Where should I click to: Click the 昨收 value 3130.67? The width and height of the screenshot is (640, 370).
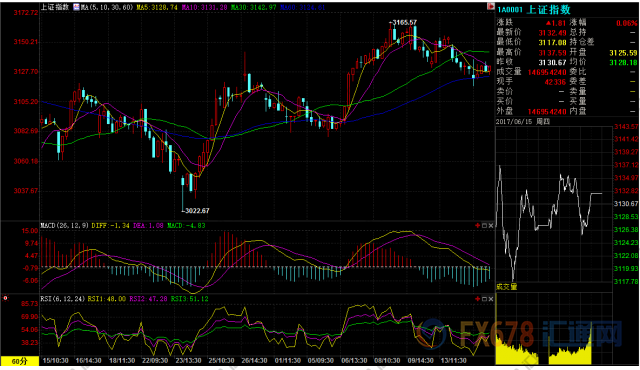point(552,62)
